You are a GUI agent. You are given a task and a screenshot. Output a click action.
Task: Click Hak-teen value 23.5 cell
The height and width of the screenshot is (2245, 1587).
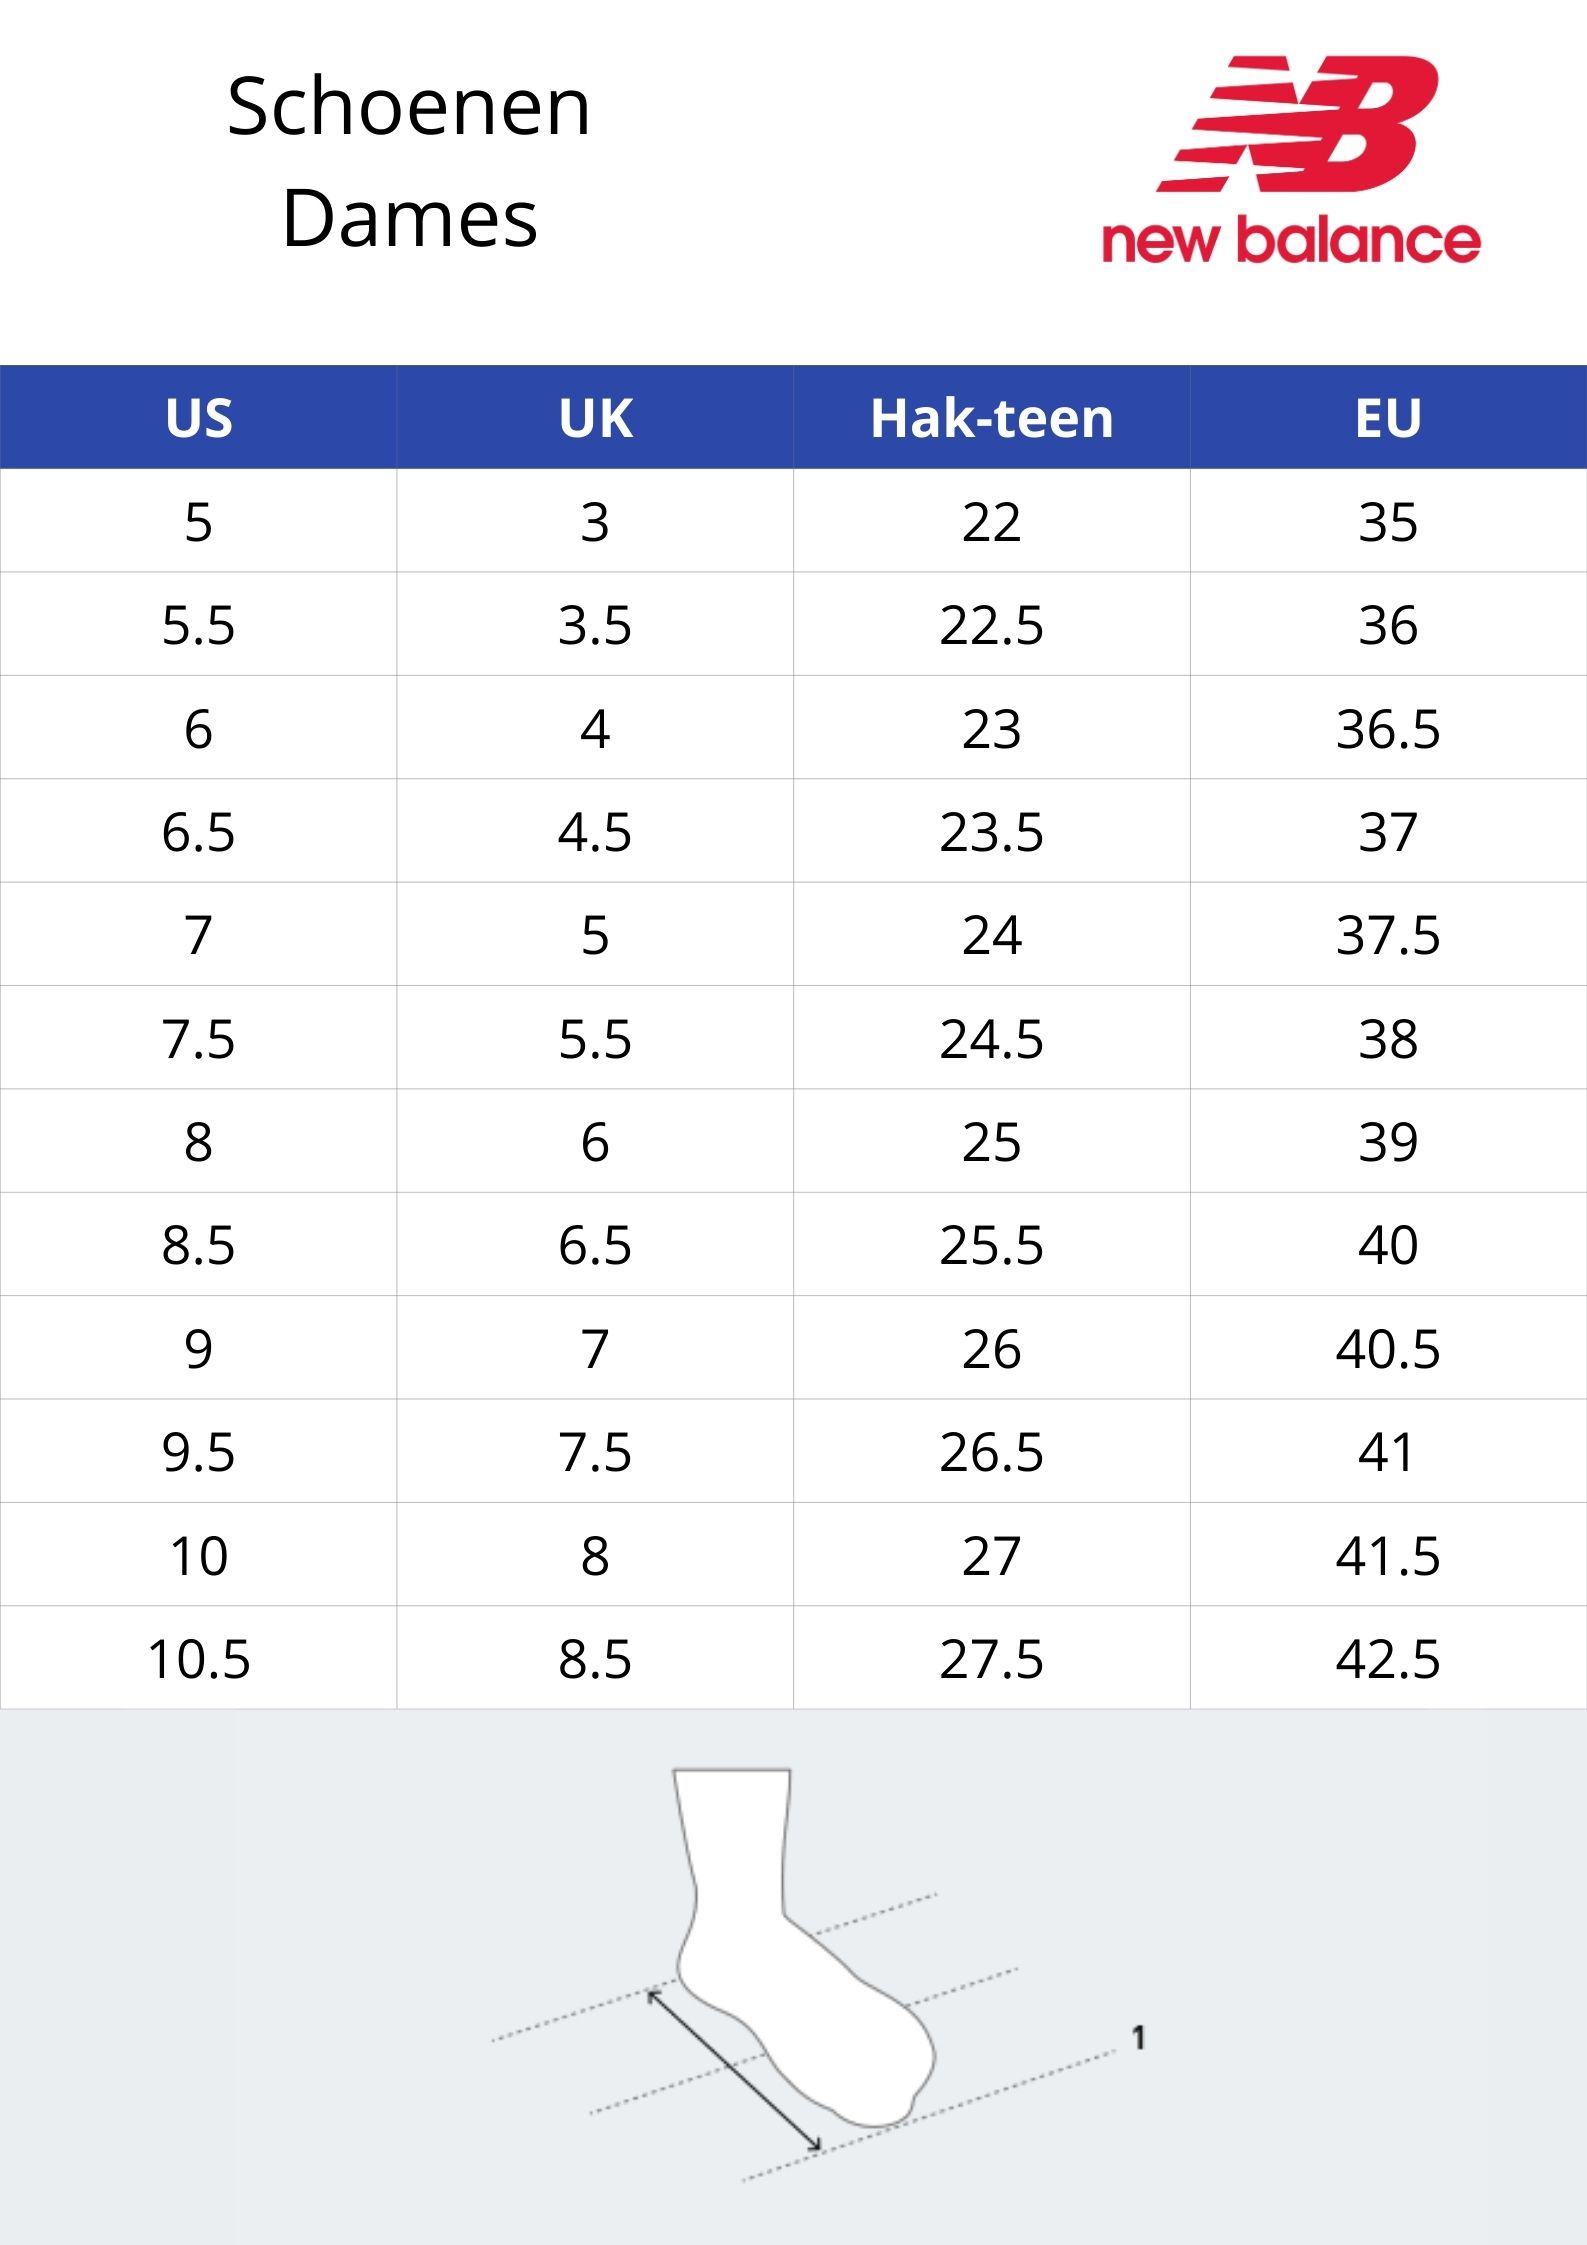coord(992,831)
